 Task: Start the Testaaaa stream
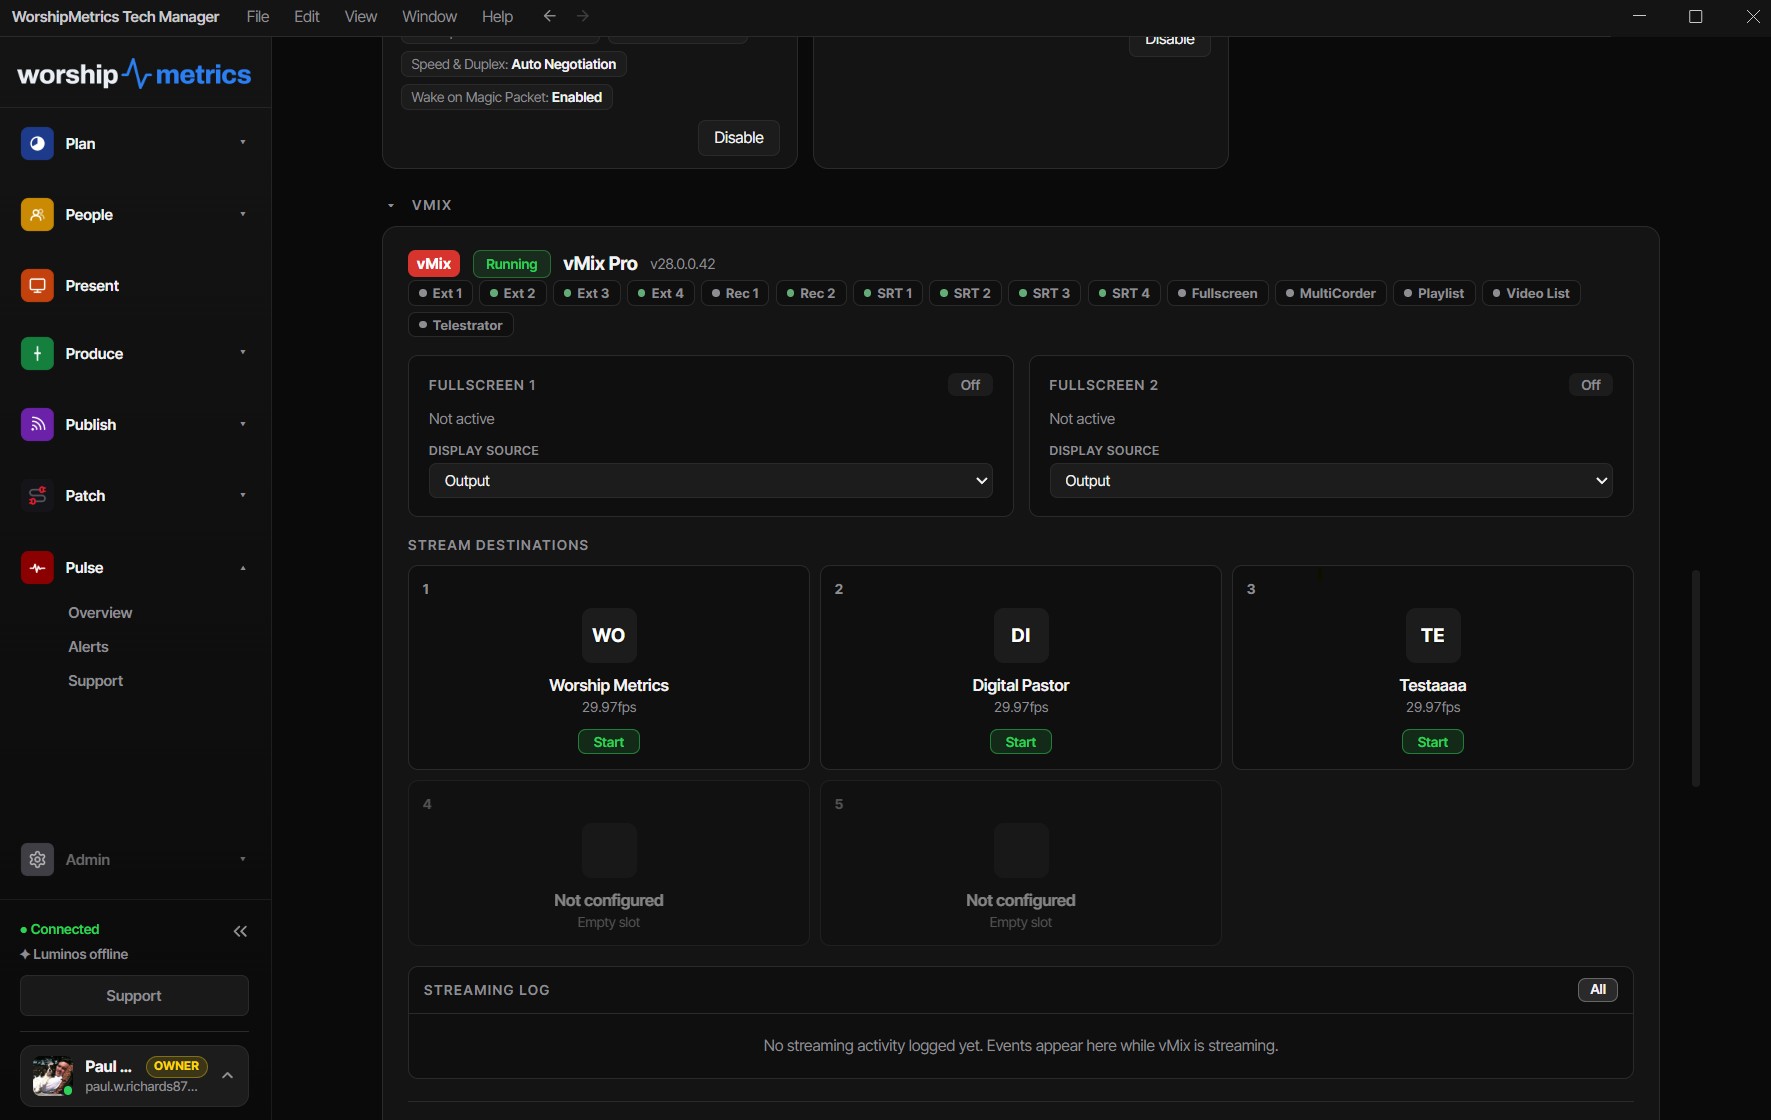(x=1433, y=742)
